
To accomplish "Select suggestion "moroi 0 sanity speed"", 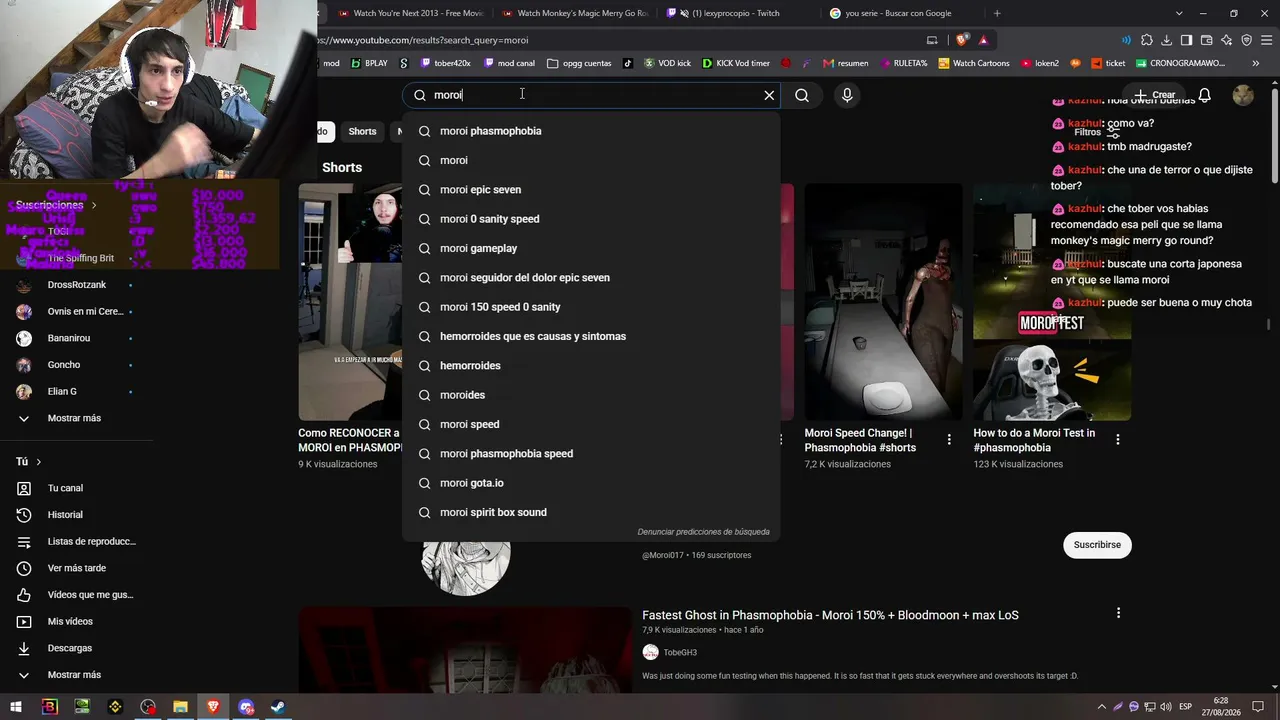I will pyautogui.click(x=591, y=219).
